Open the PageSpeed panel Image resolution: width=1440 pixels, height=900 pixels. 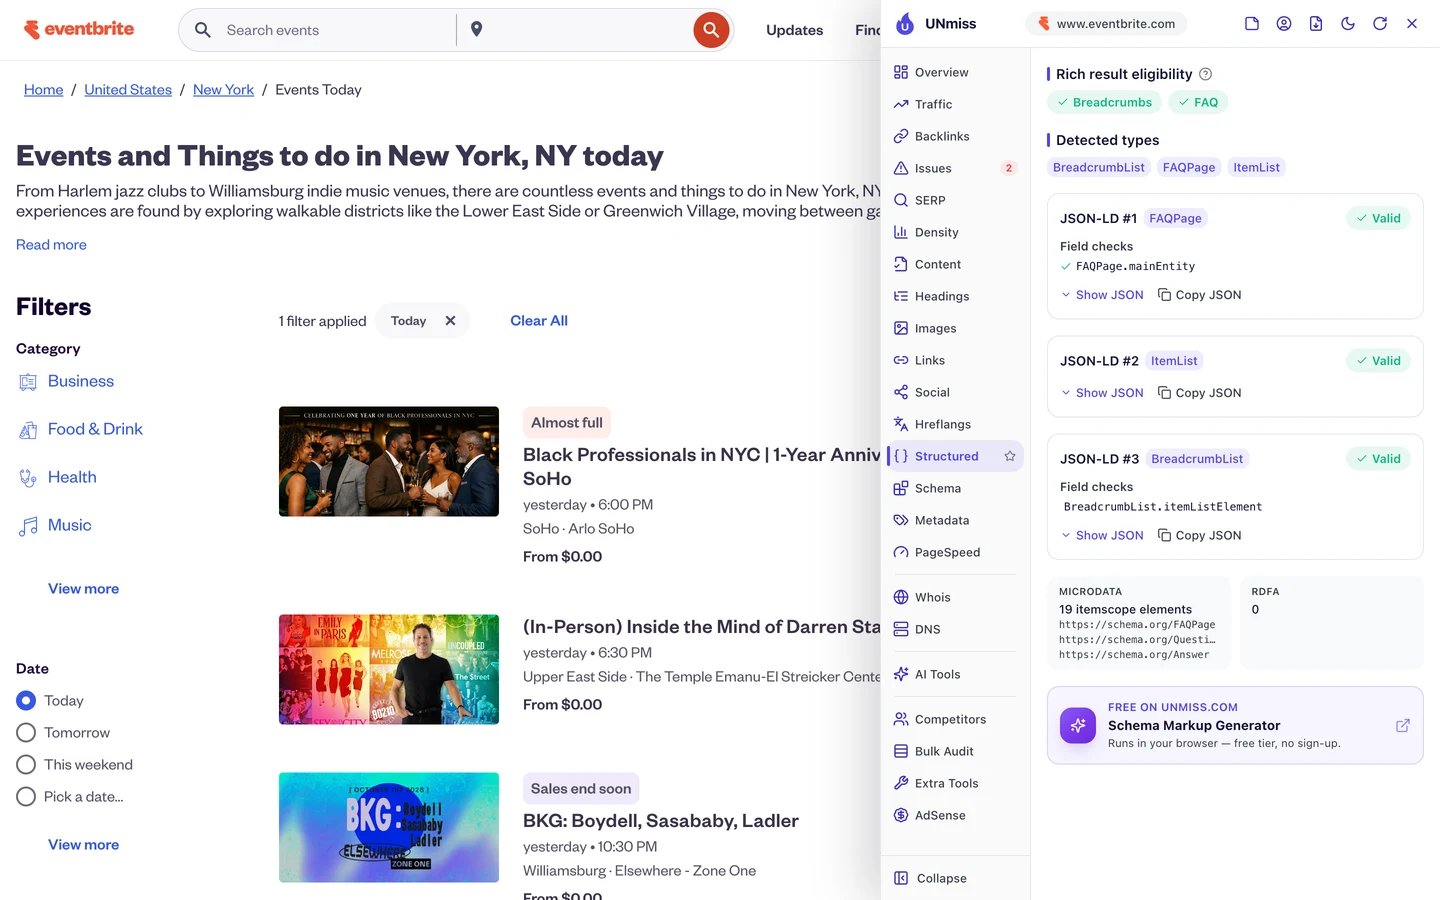[956, 552]
